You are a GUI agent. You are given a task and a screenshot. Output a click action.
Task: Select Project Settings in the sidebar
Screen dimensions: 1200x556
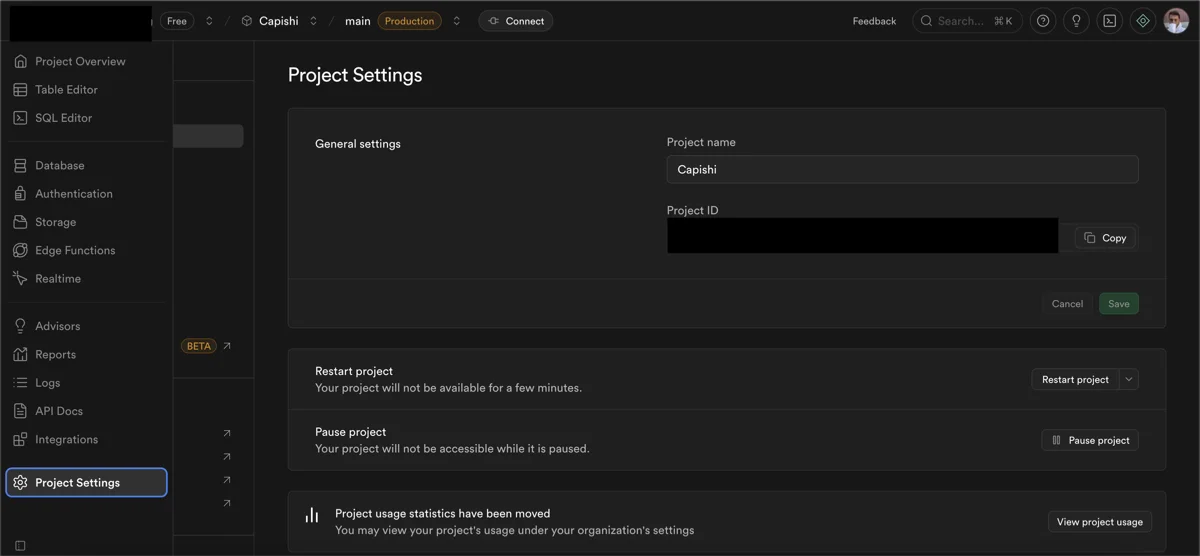[x=86, y=482]
